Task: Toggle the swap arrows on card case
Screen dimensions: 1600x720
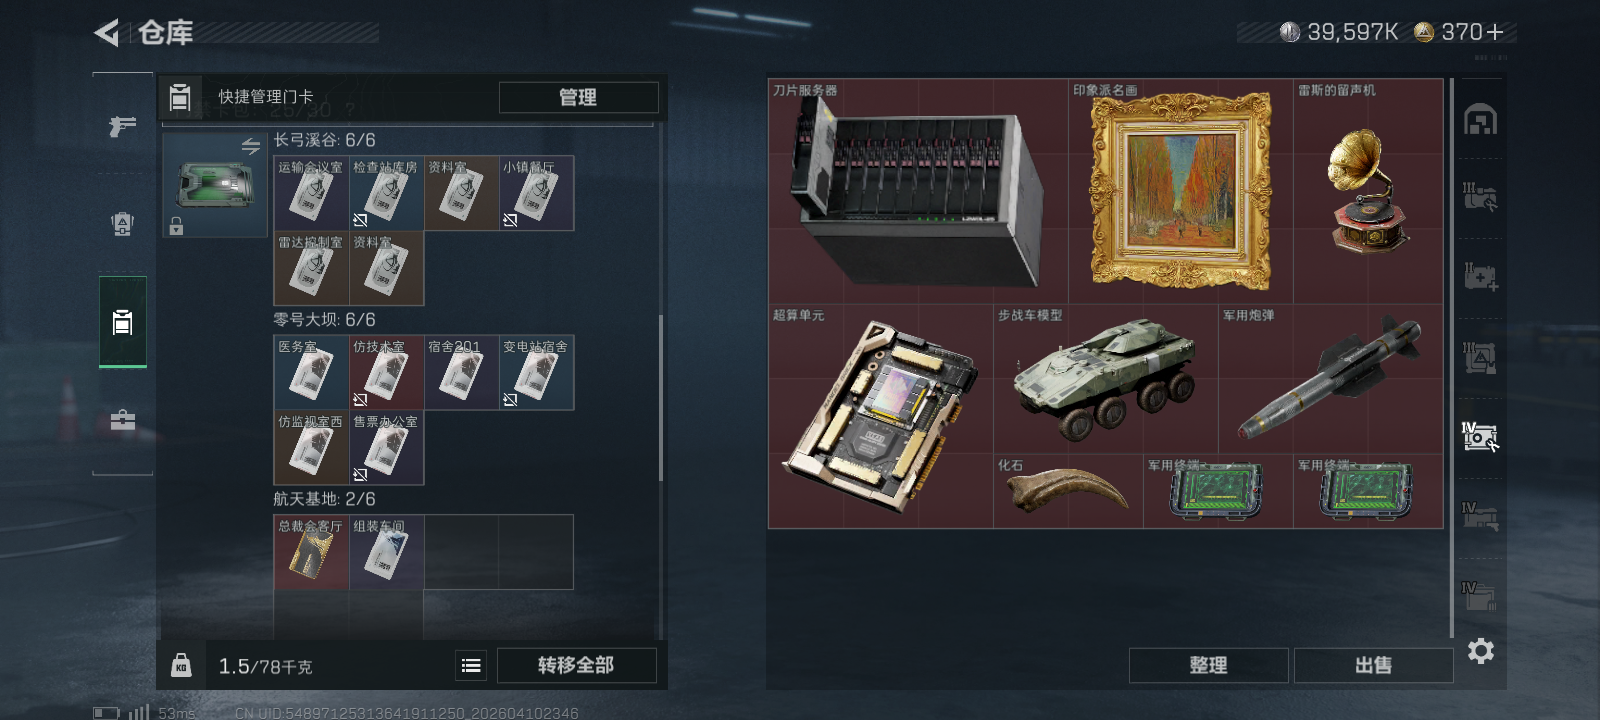Action: 251,147
